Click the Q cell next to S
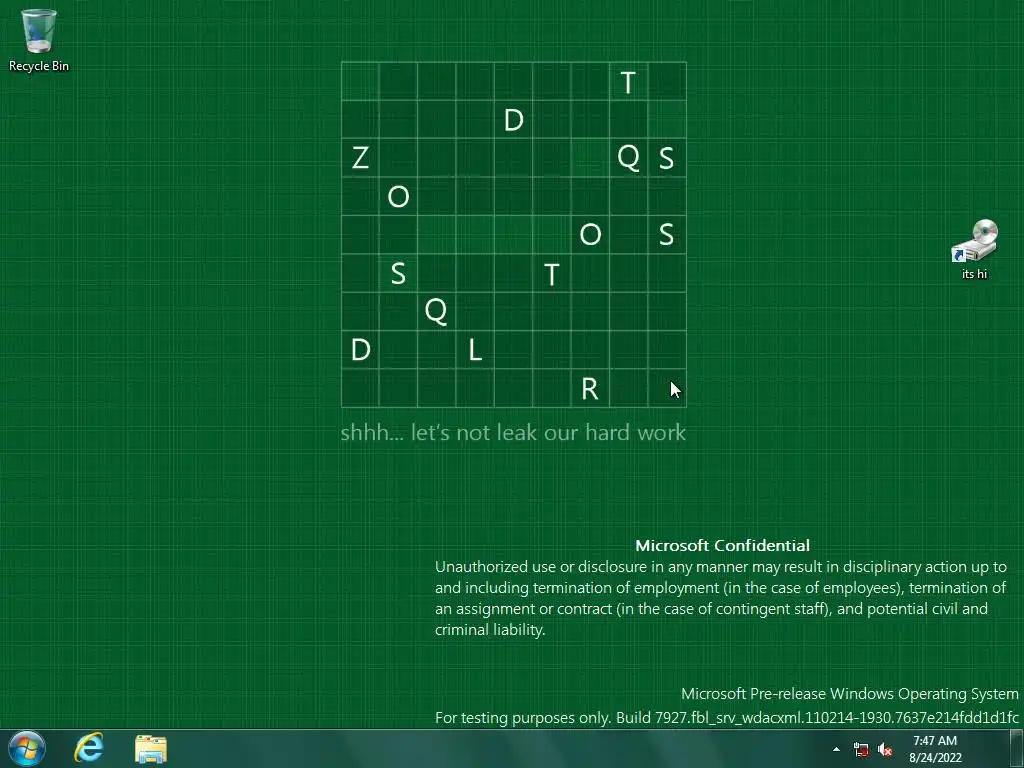The height and width of the screenshot is (768, 1024). (628, 157)
